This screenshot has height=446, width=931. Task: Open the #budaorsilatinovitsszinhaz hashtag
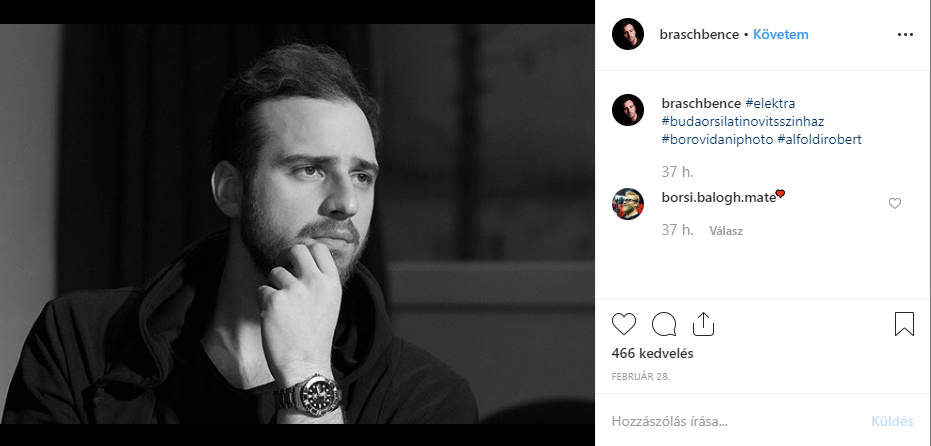click(x=742, y=121)
